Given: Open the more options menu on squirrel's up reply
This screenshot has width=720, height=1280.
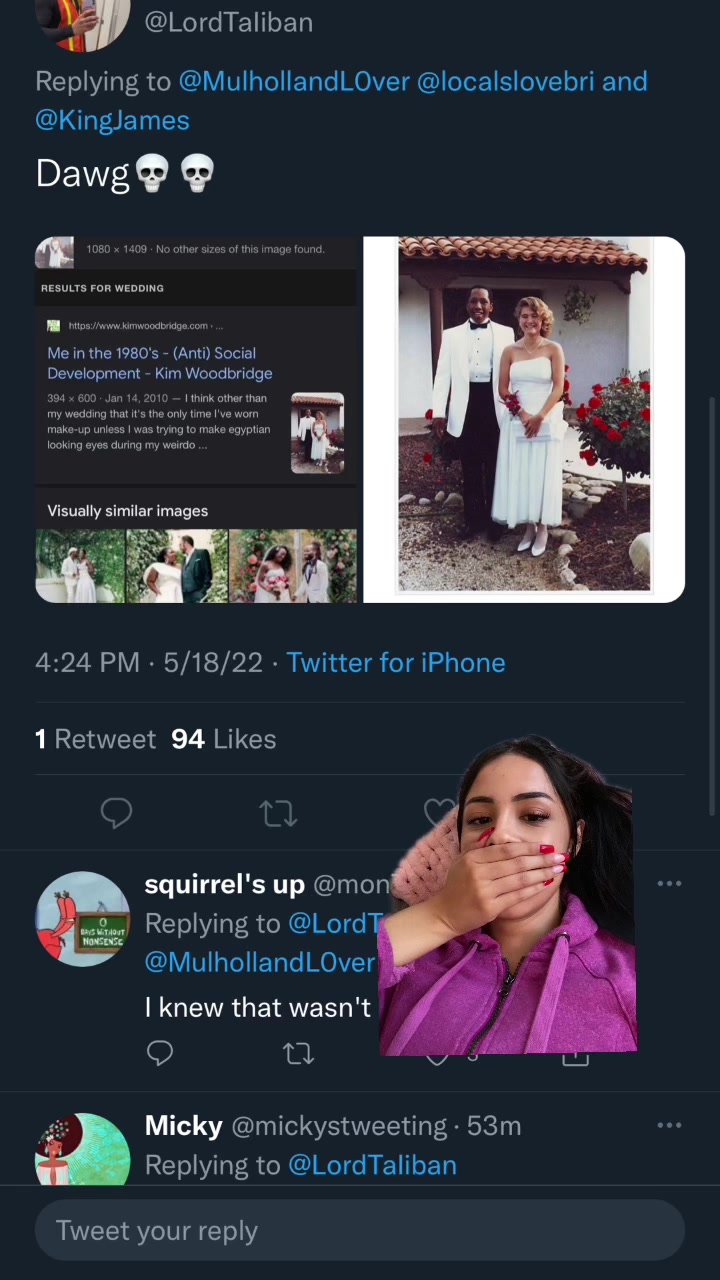Looking at the screenshot, I should tap(669, 884).
